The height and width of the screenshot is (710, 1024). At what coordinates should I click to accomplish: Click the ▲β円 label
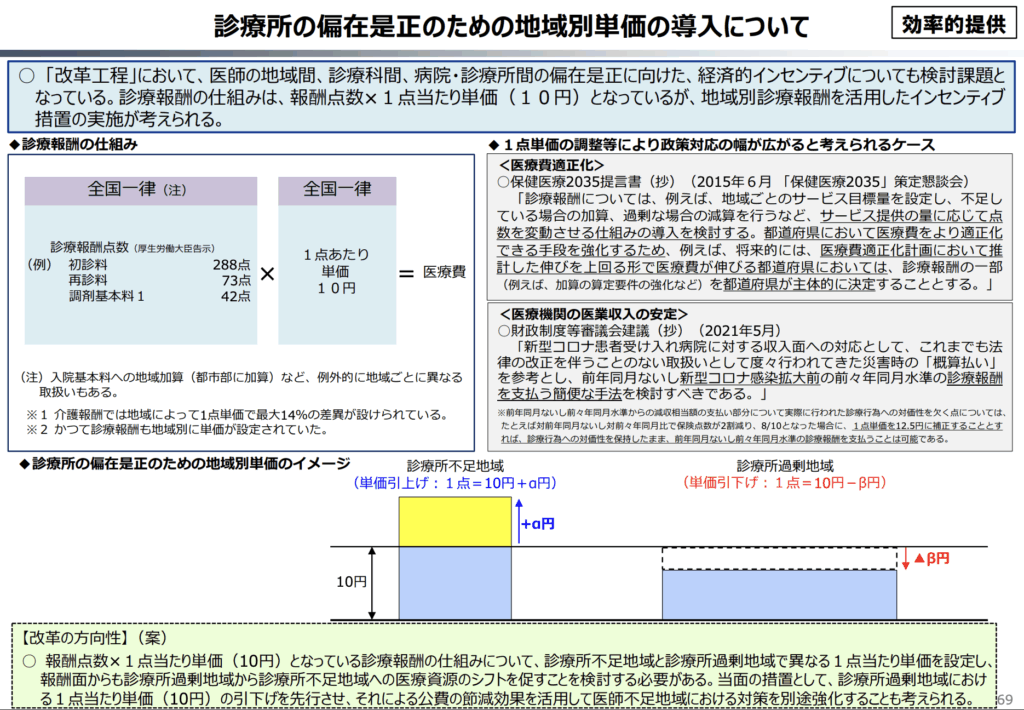[x=931, y=558]
